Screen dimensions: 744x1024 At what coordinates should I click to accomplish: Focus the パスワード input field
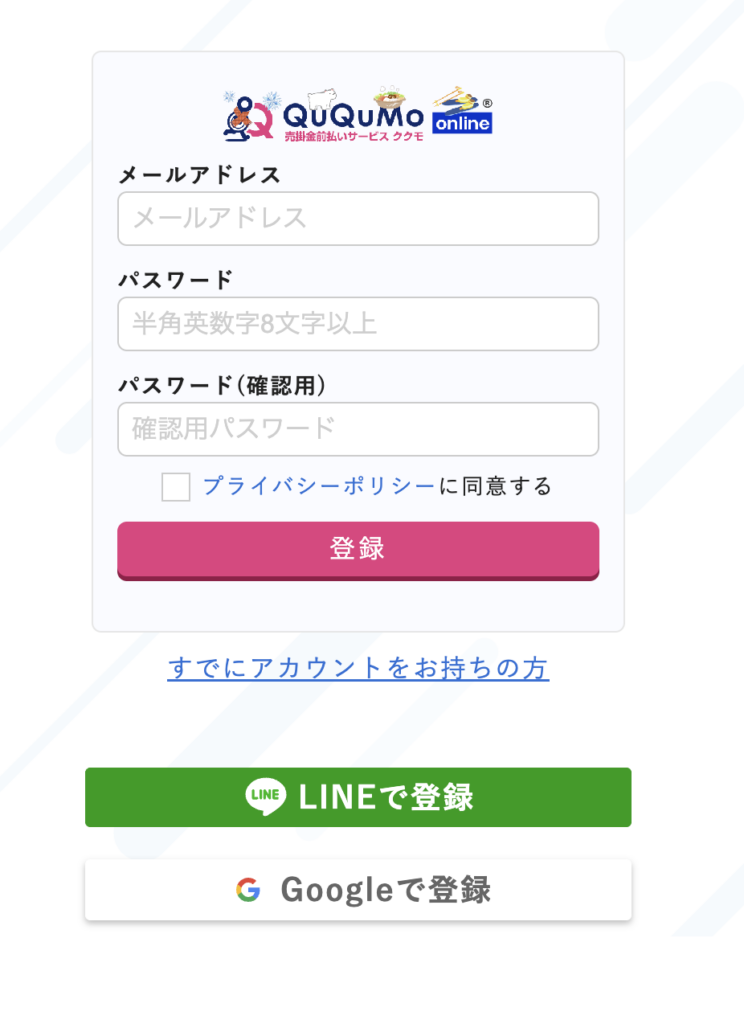click(358, 324)
